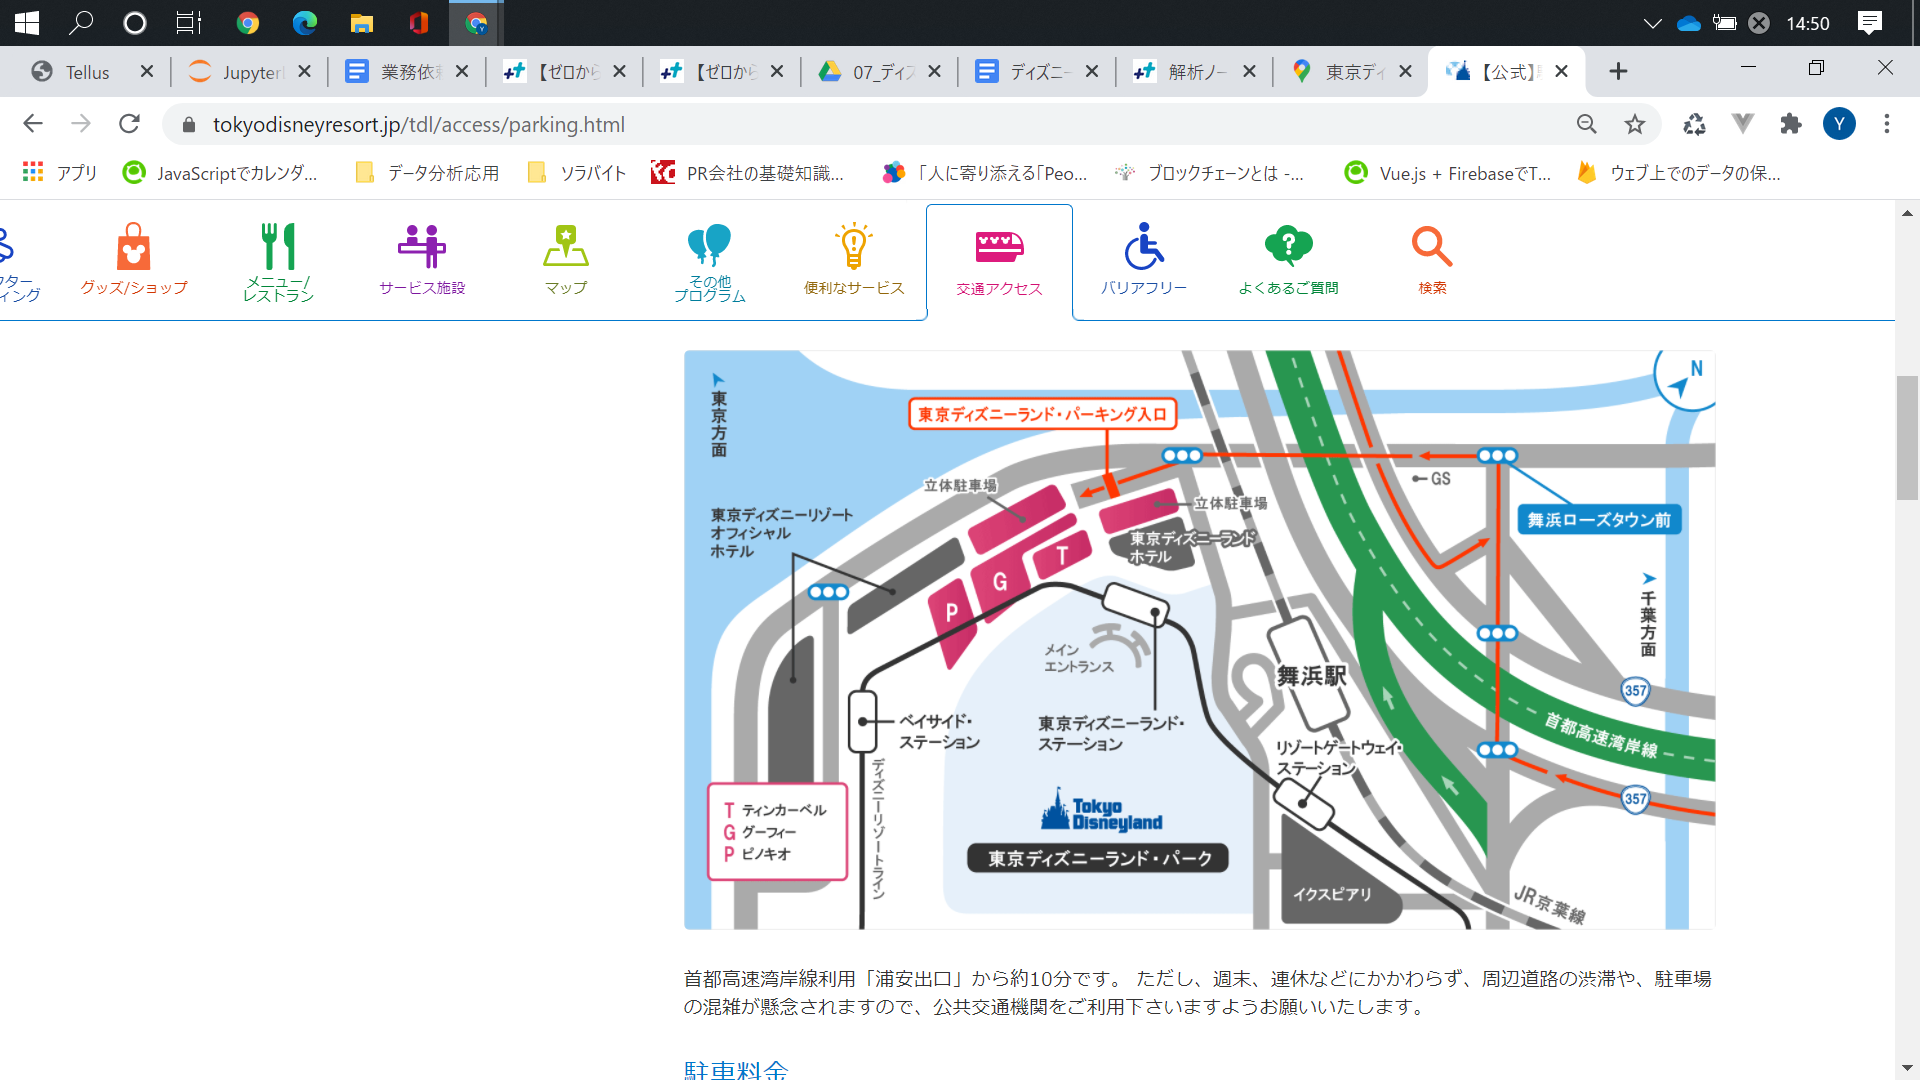Viewport: 1920px width, 1080px height.
Task: Select the Transportation Access (交通アクセス) tab
Action: pos(999,262)
